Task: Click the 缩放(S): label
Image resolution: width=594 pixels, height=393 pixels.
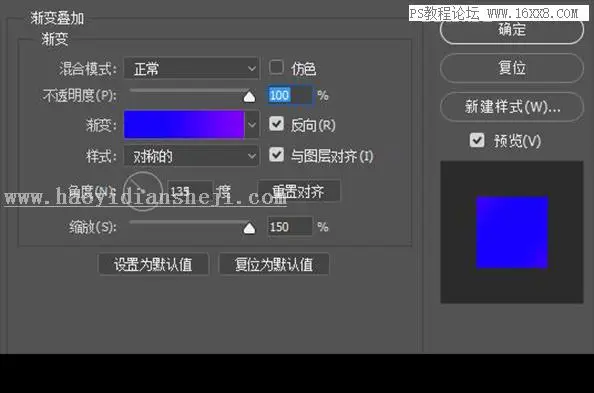Action: (x=93, y=227)
